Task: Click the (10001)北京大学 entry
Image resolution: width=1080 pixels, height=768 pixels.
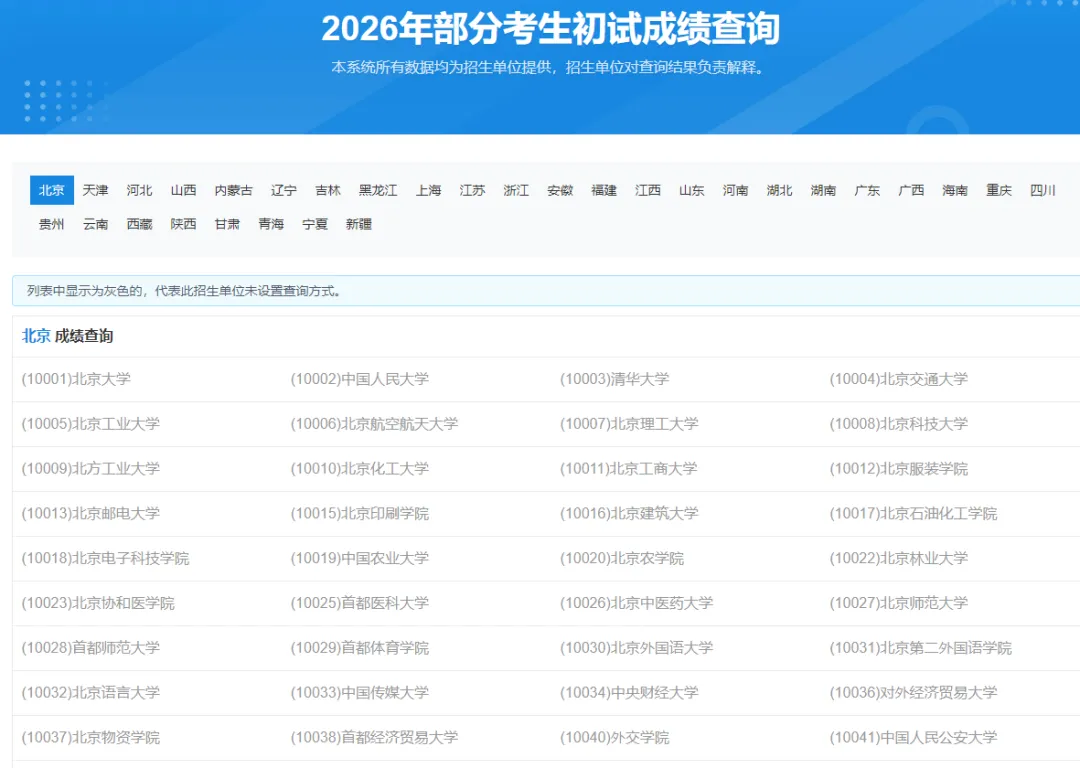Action: (76, 379)
